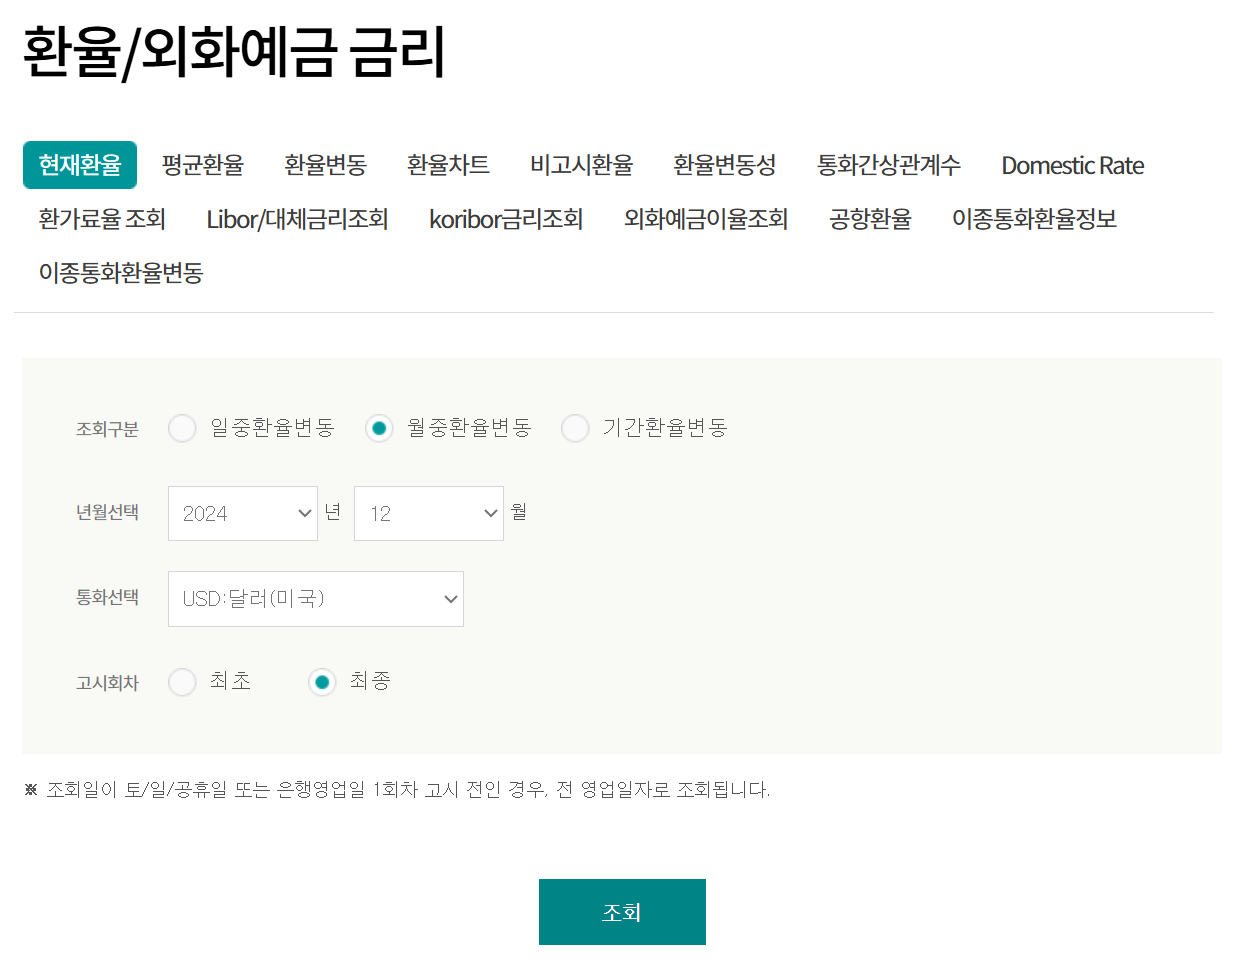The image size is (1241, 960).
Task: Switch to the 통화간상관계수 tab
Action: (888, 165)
